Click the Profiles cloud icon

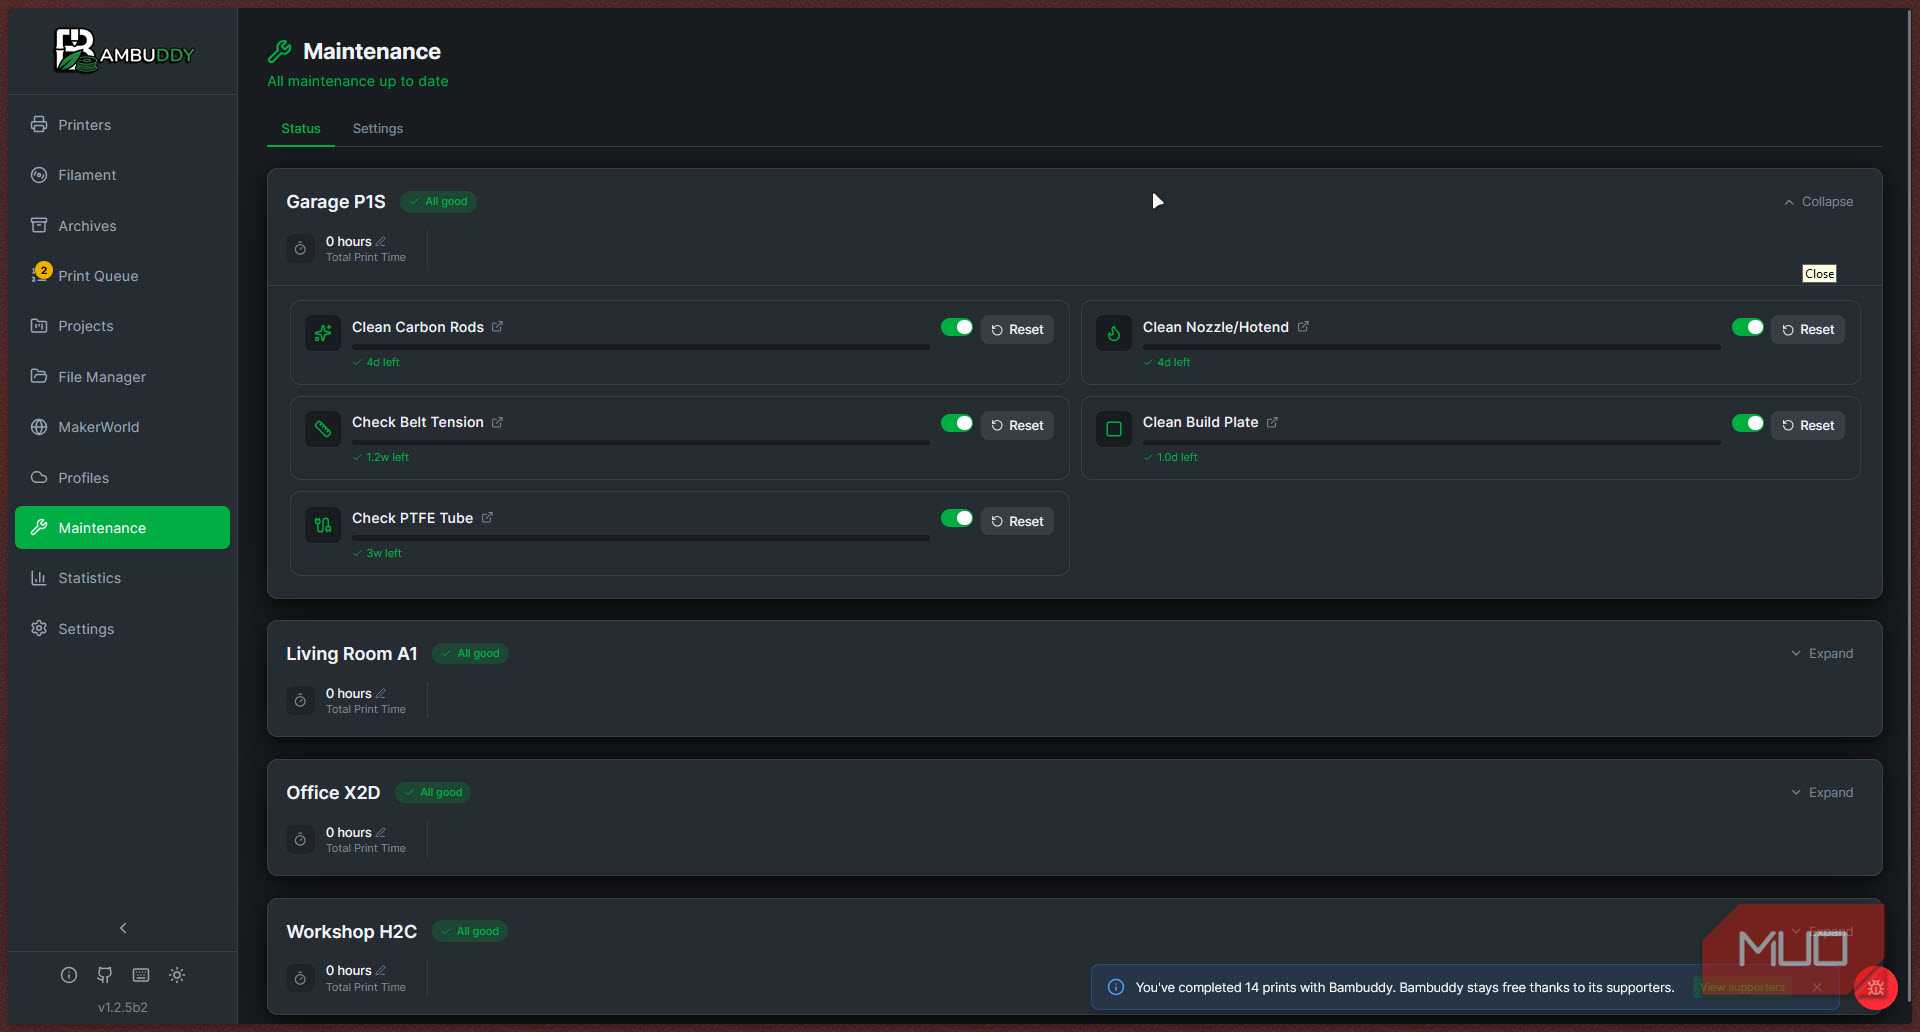point(39,478)
